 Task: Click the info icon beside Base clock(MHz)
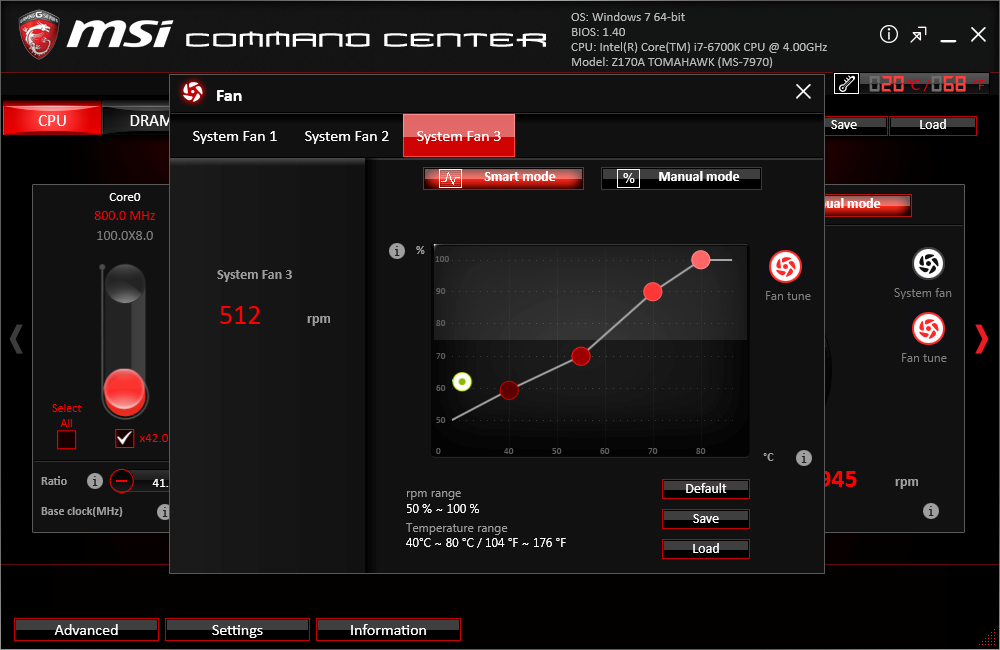point(163,512)
